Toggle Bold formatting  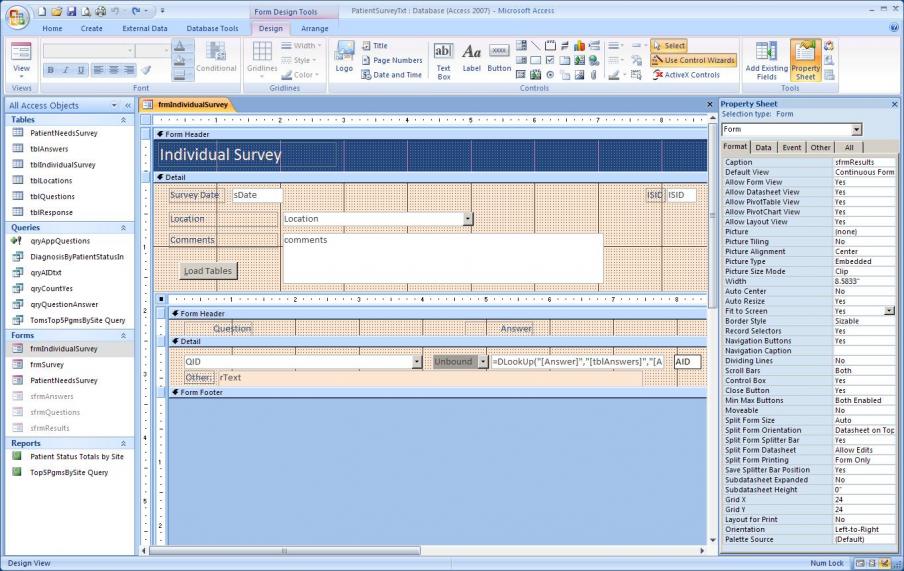(x=51, y=70)
